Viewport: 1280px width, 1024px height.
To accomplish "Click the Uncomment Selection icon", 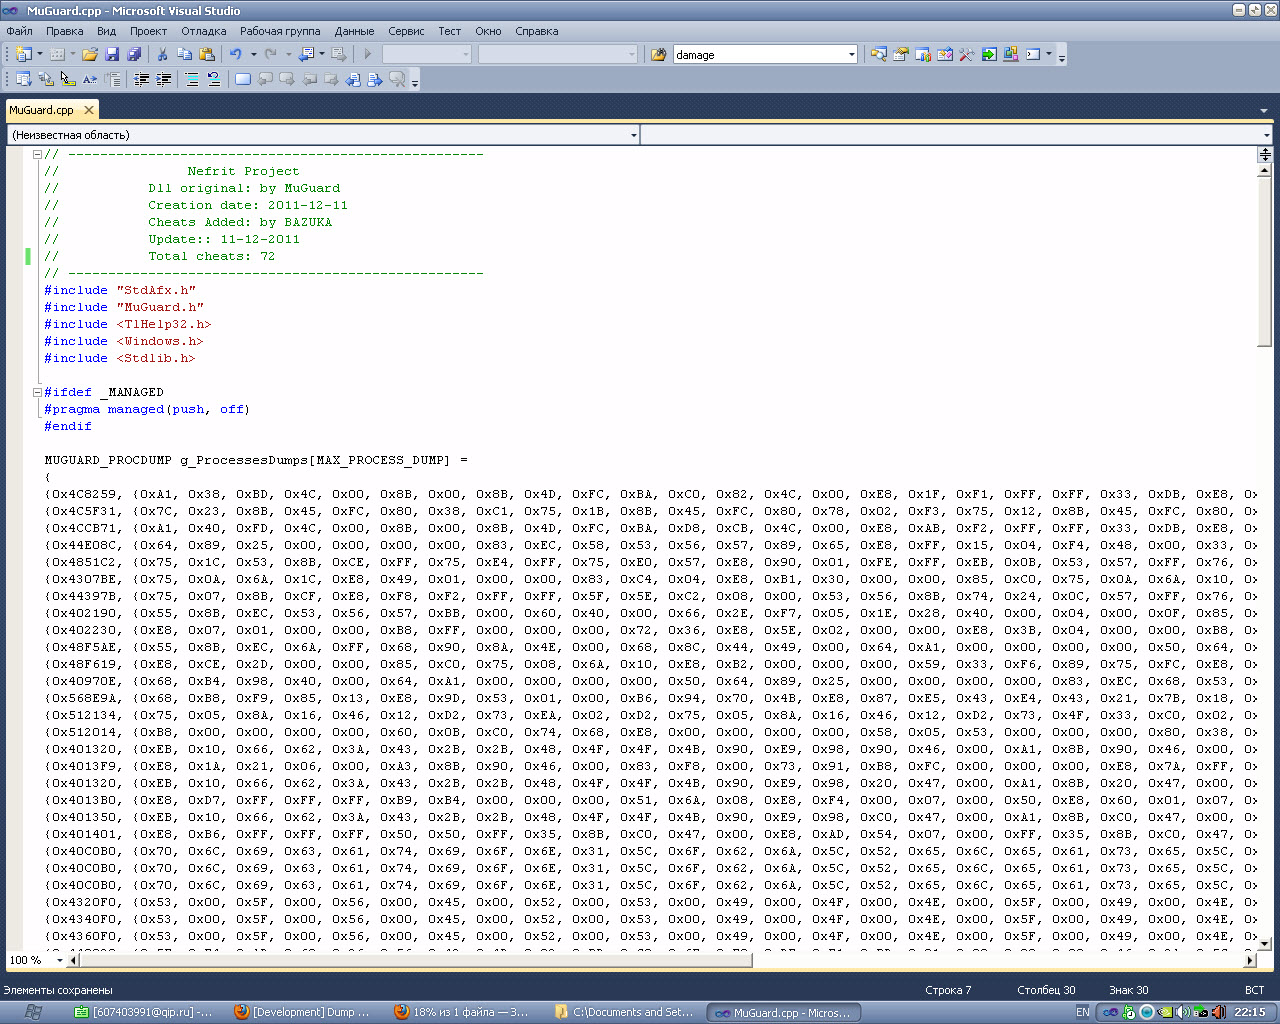I will click(x=214, y=79).
